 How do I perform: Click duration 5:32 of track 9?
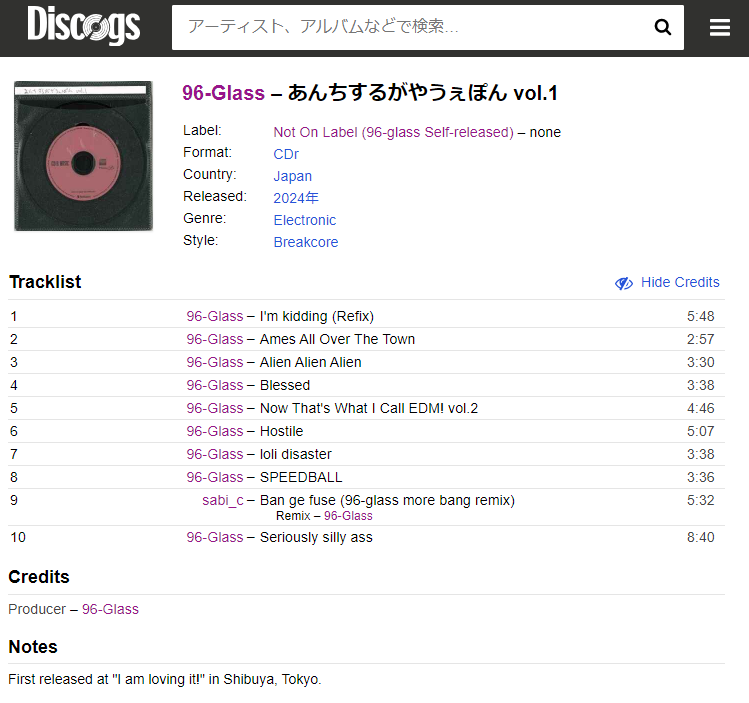700,500
